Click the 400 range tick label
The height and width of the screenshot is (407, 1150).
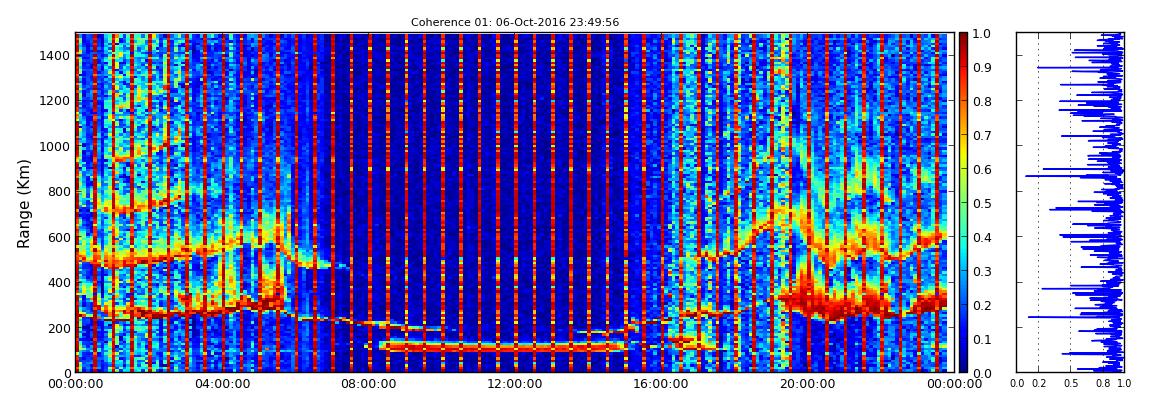pyautogui.click(x=58, y=282)
